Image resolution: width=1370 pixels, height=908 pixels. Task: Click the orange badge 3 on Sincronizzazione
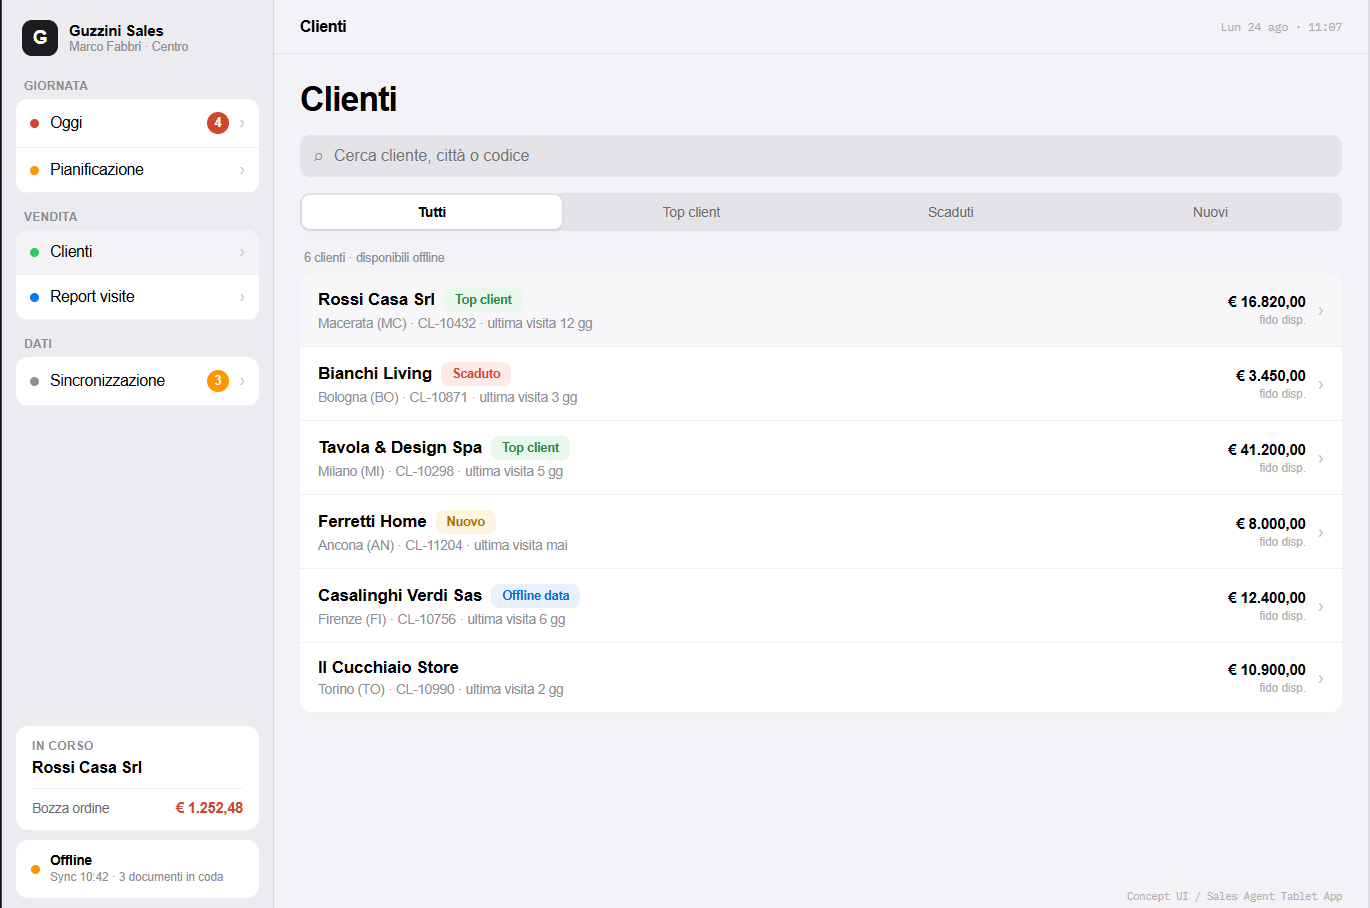coord(218,381)
